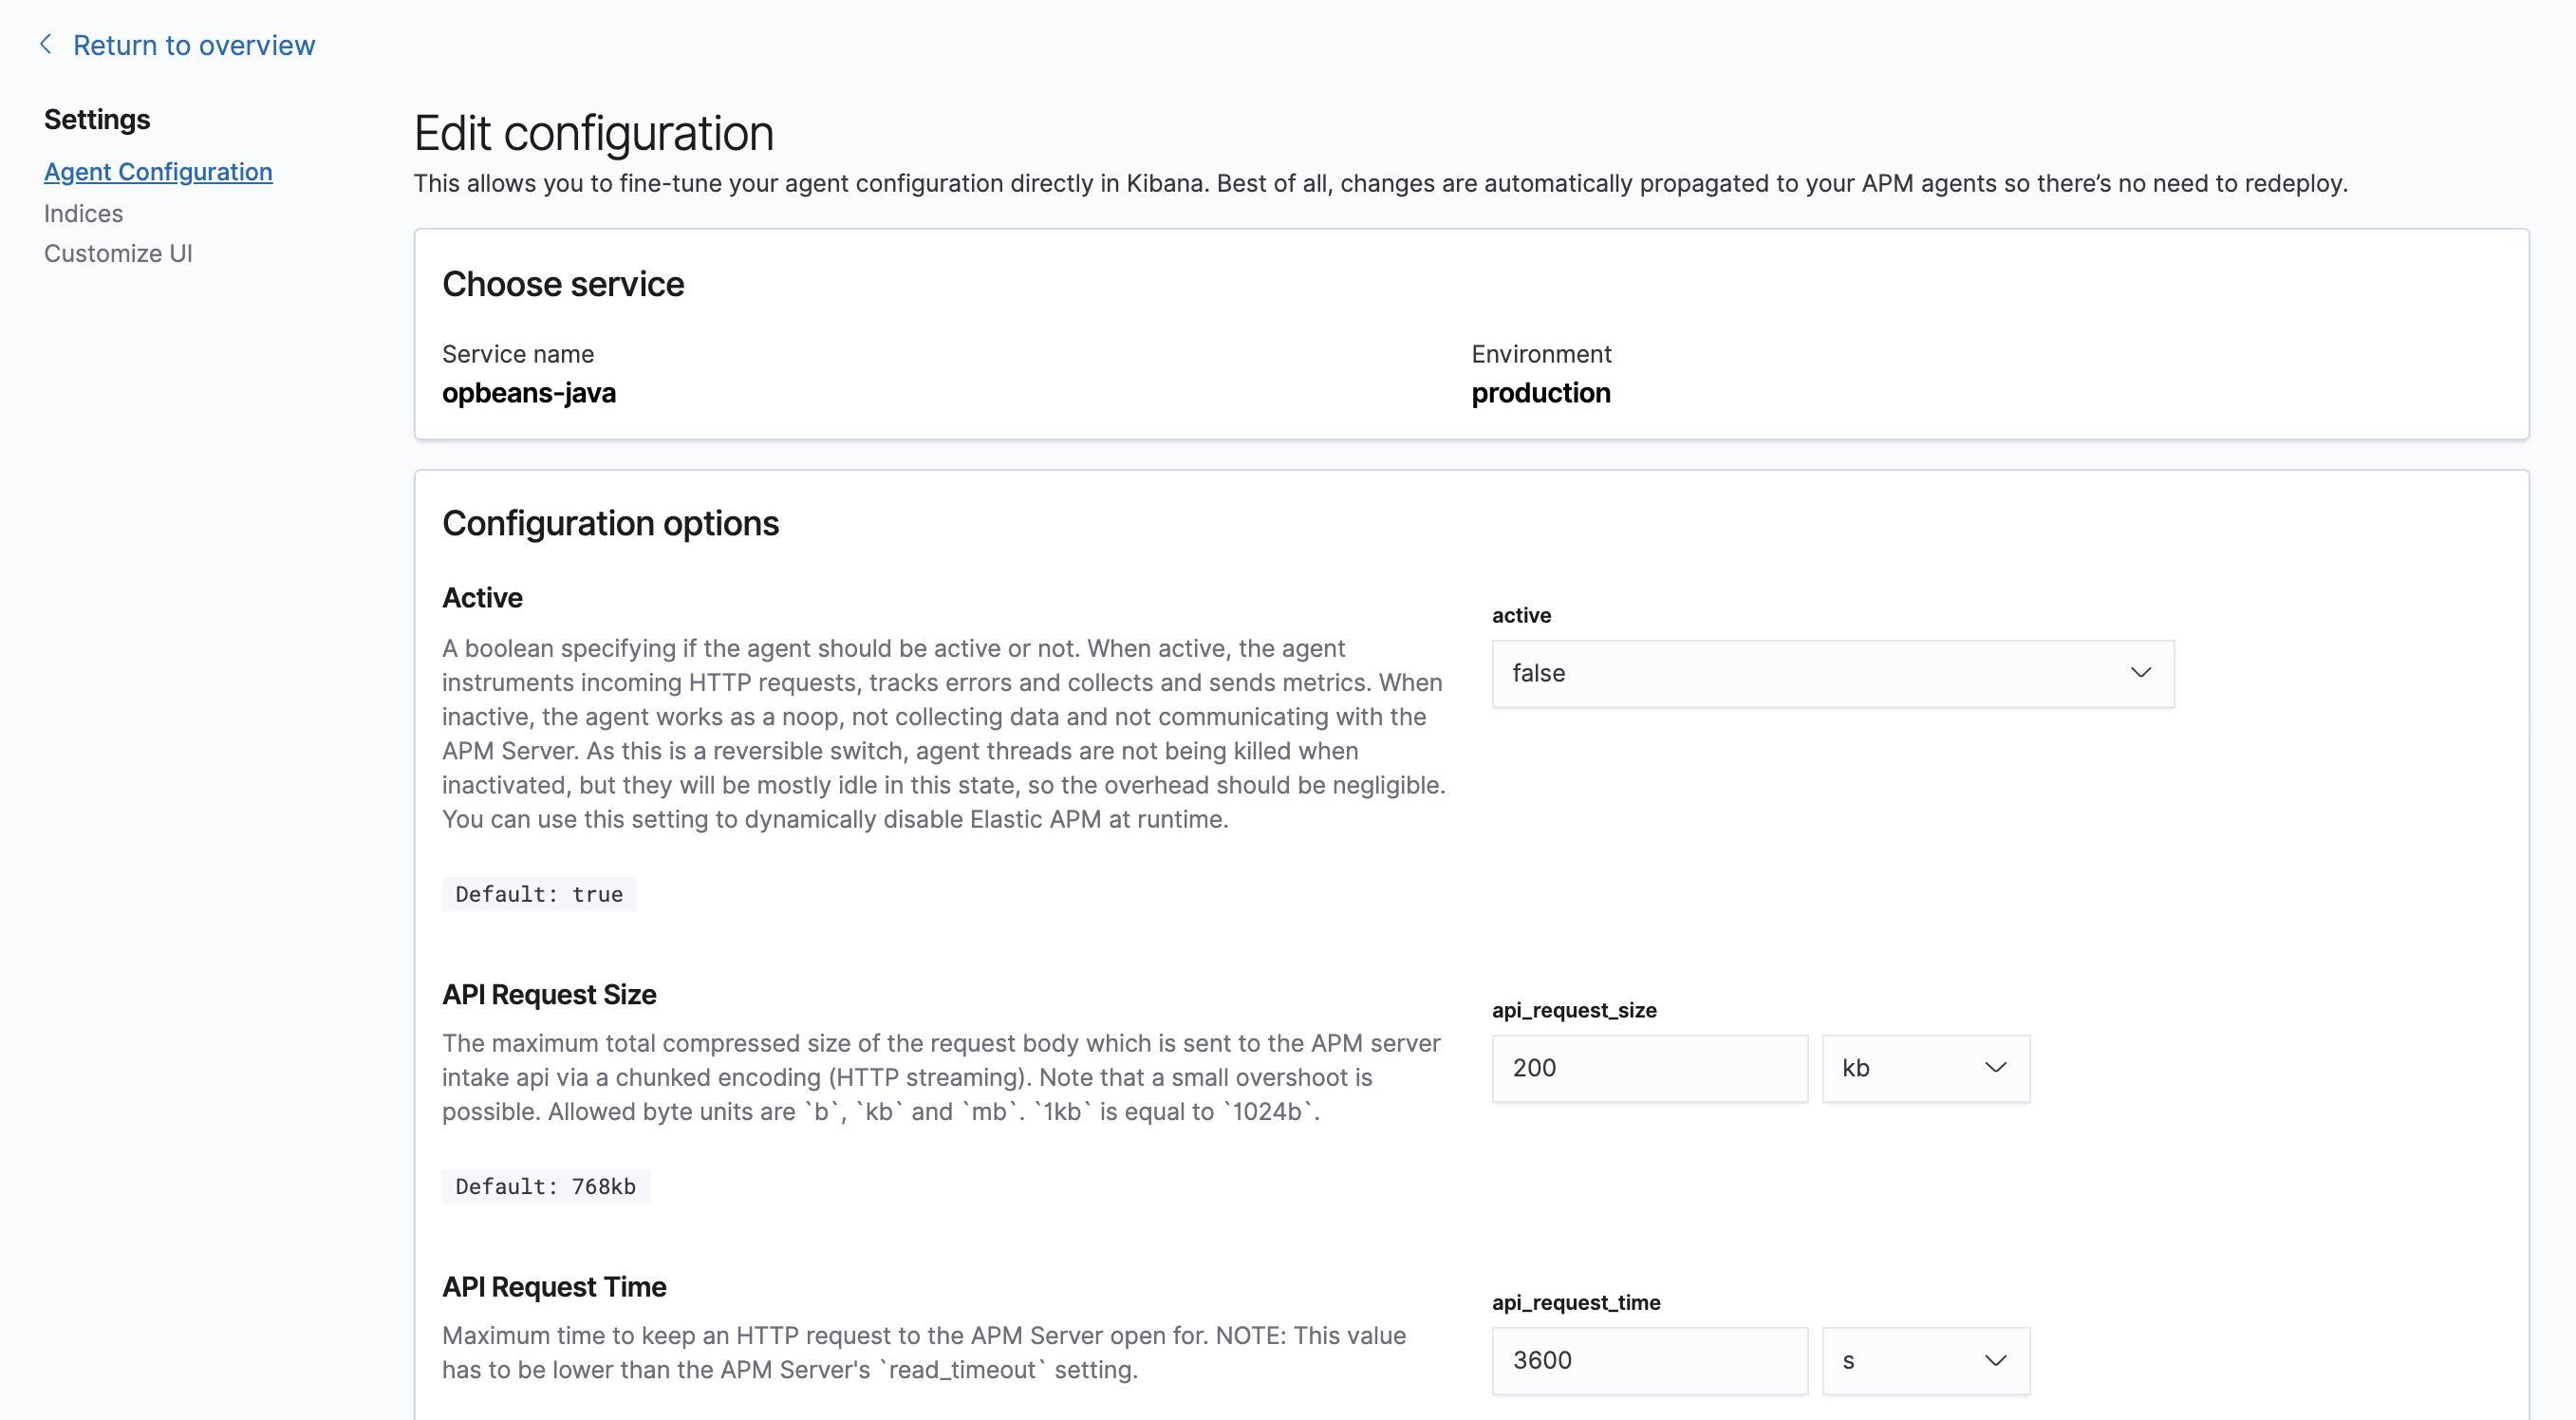The height and width of the screenshot is (1420, 2576).
Task: Click the api_request_time value field showing 3600
Action: click(1648, 1360)
